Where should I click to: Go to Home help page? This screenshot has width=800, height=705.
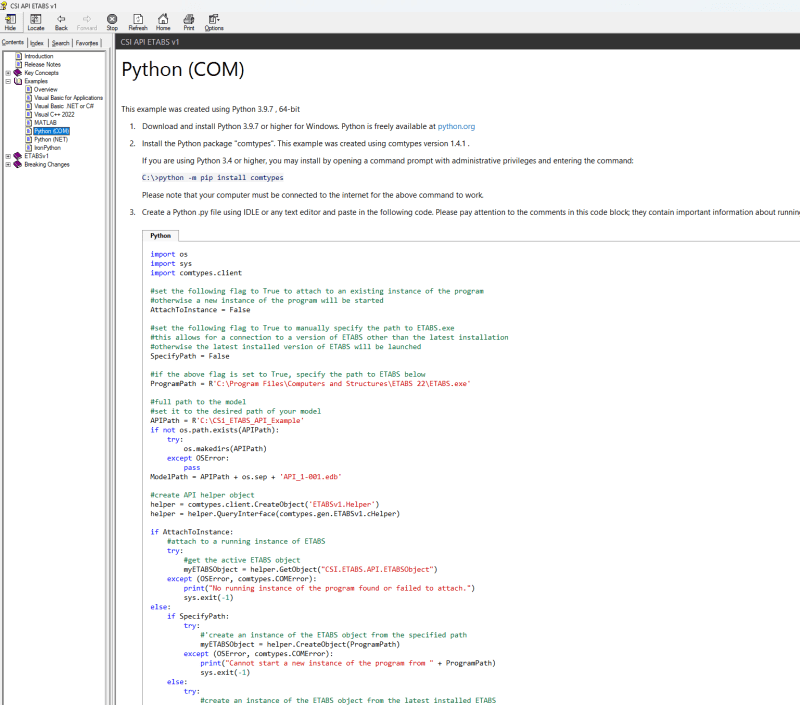point(163,22)
